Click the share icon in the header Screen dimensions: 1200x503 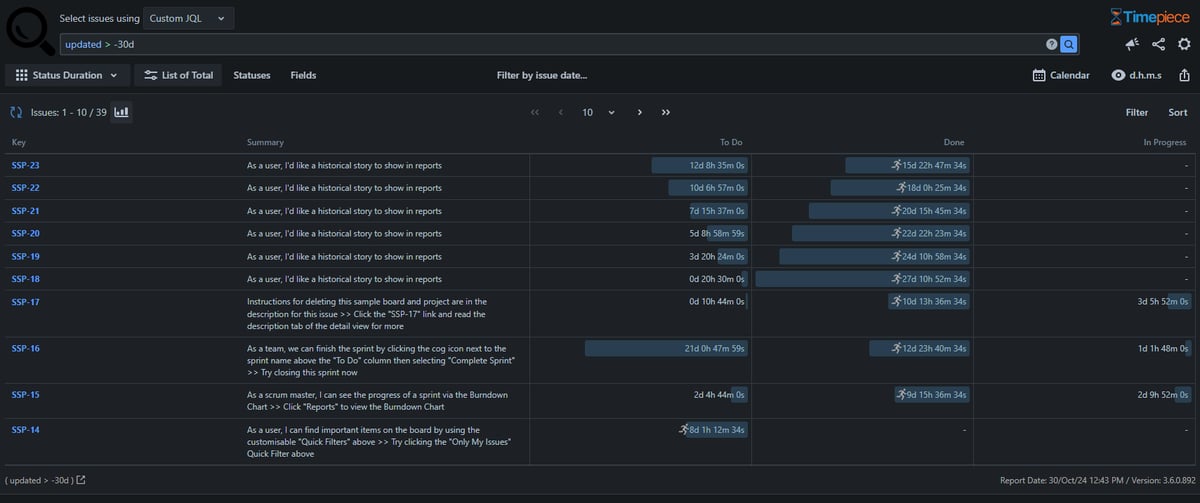(1159, 44)
